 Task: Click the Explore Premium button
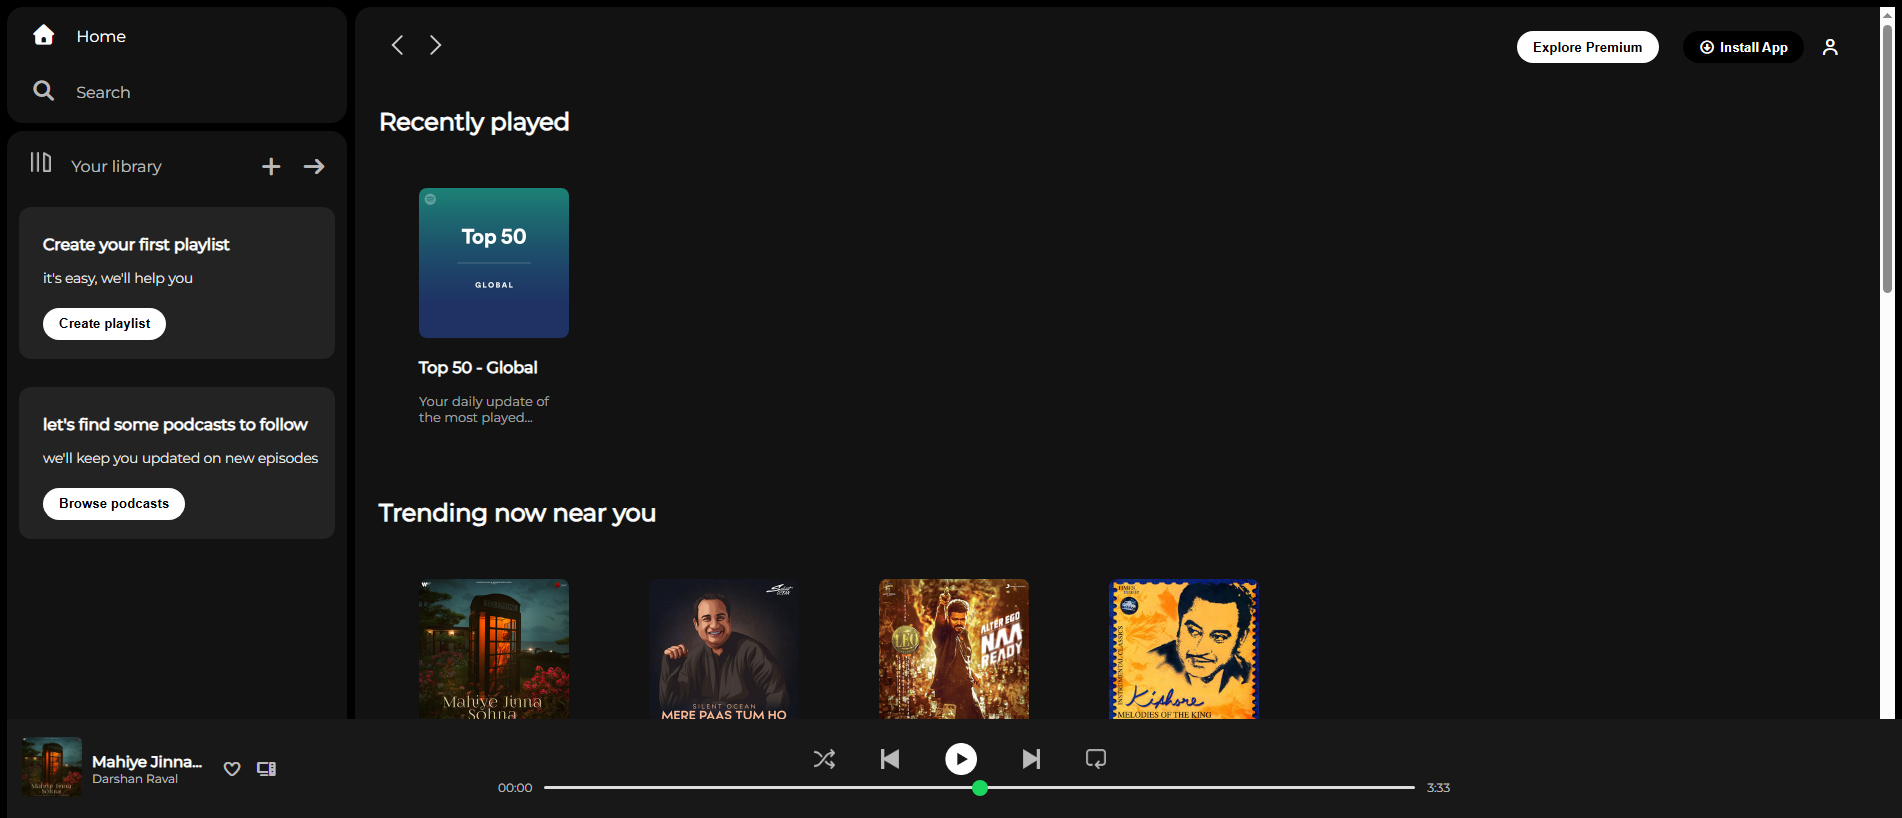tap(1587, 47)
